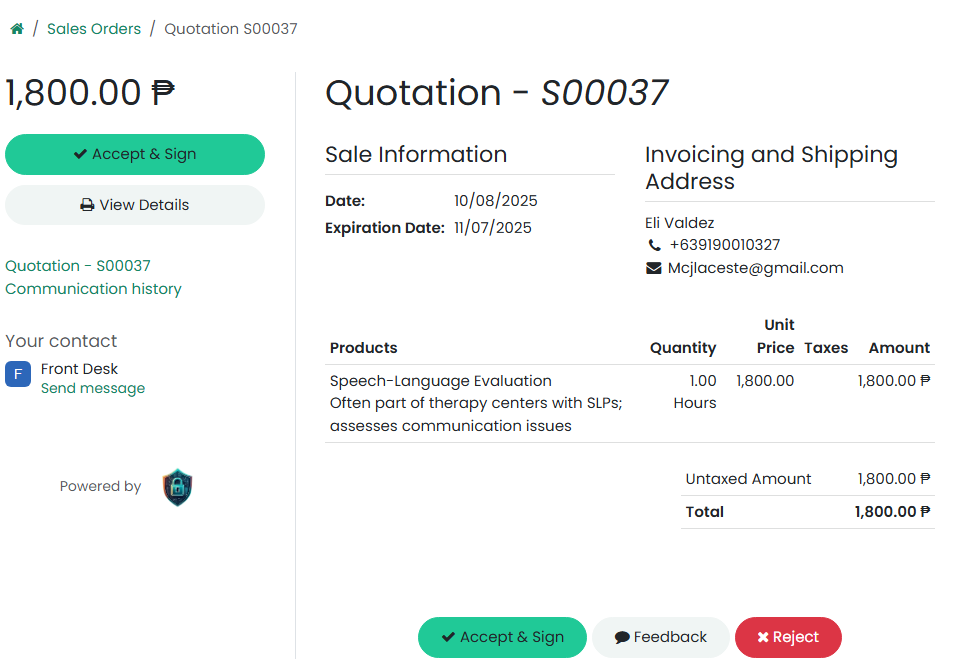Open the Feedback button
962x659 pixels.
pos(661,637)
